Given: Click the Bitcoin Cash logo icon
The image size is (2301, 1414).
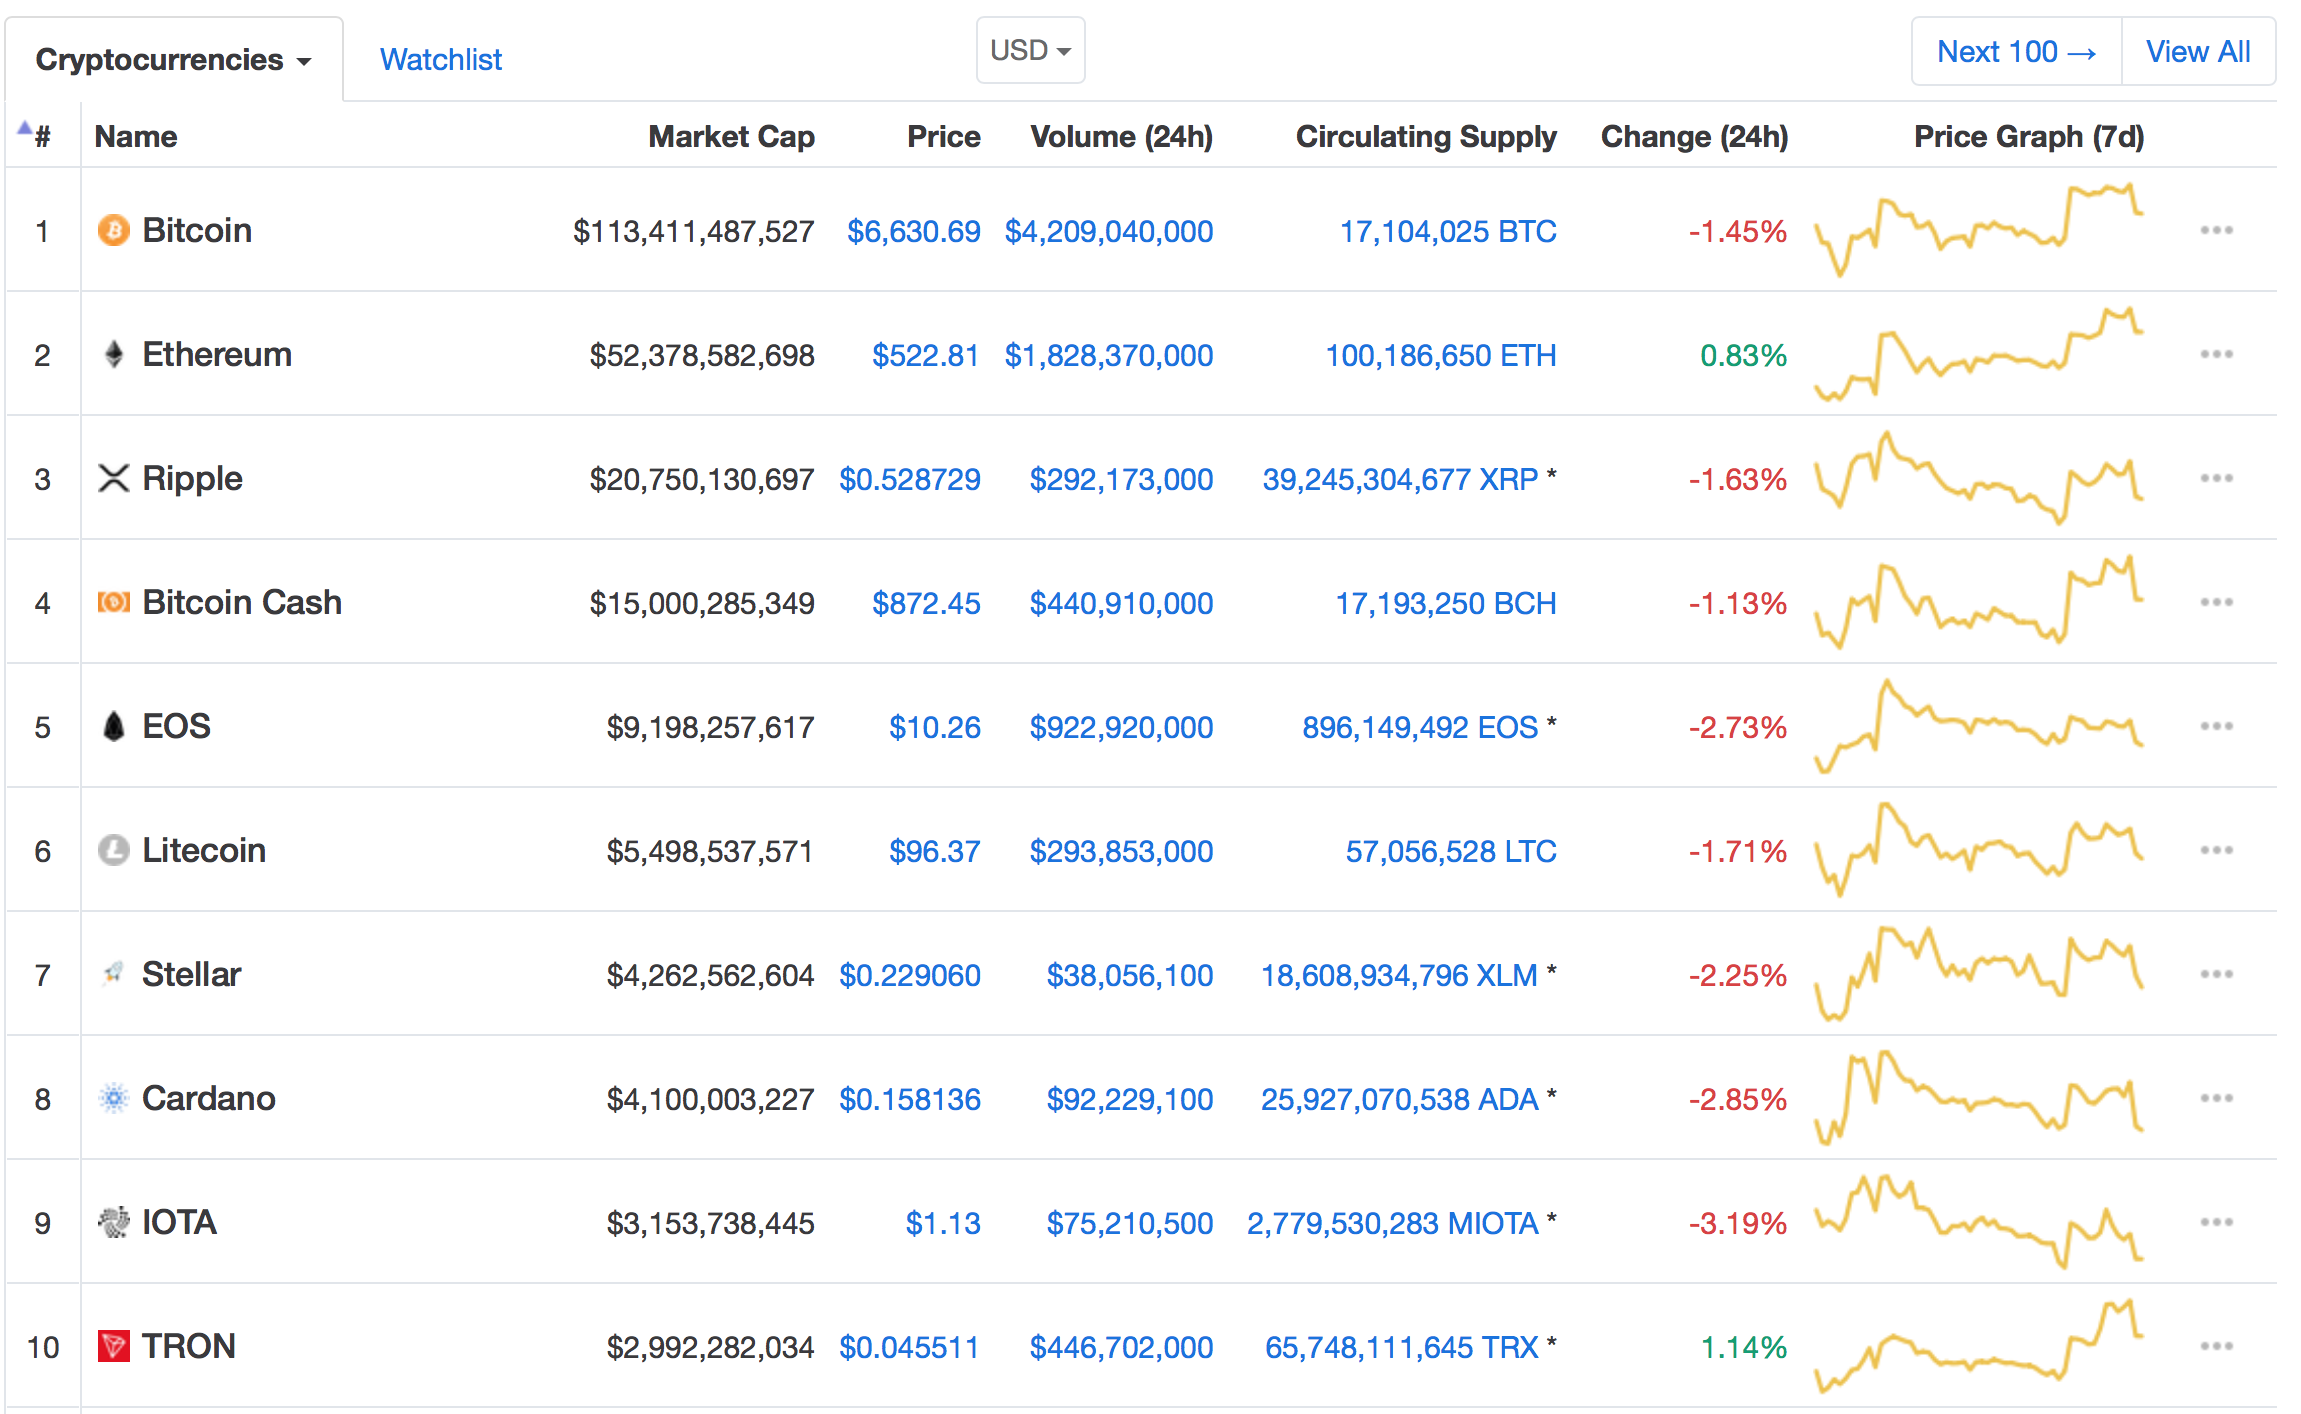Looking at the screenshot, I should tap(113, 602).
